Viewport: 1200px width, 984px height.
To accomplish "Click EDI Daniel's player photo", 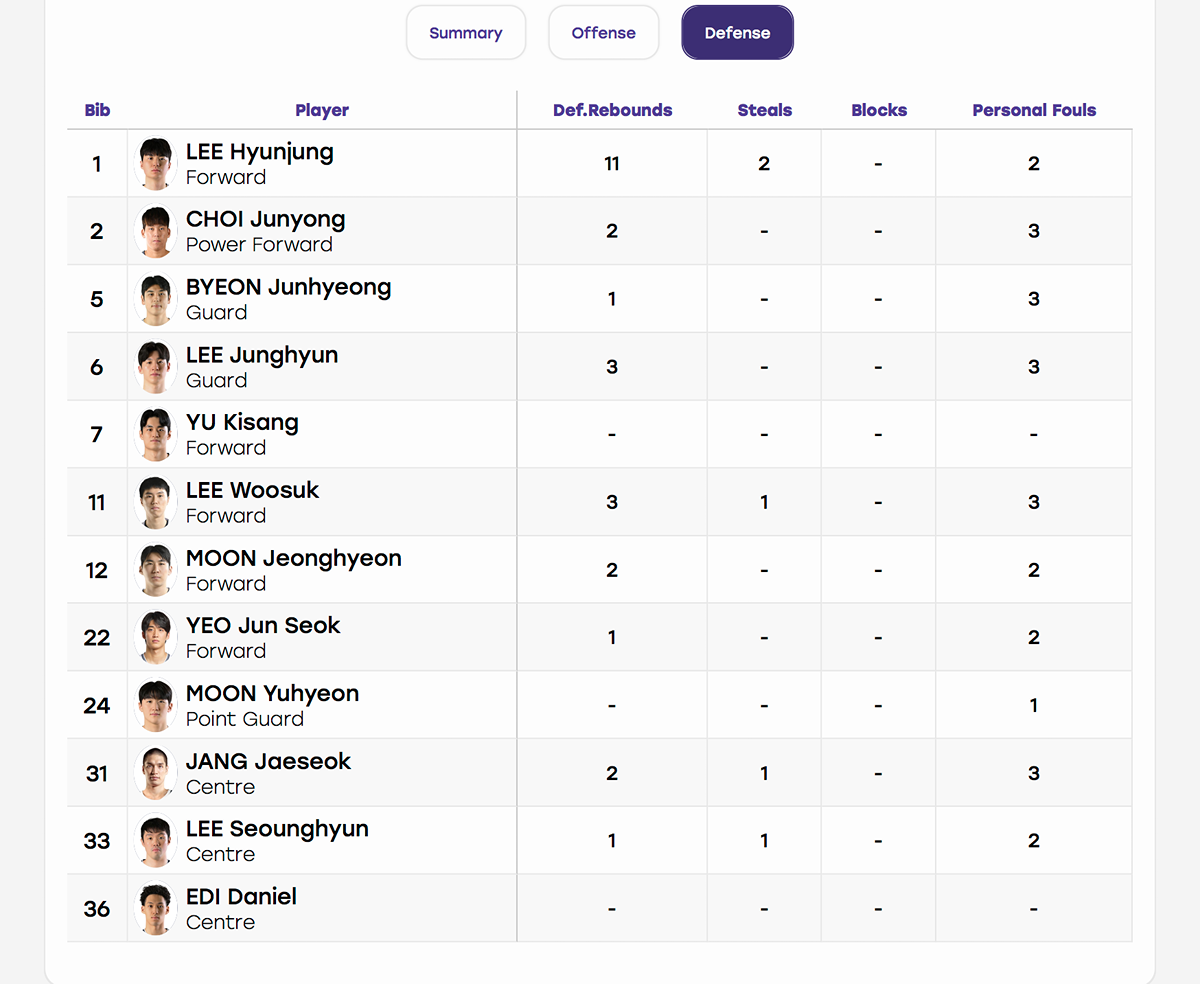I will tap(156, 909).
